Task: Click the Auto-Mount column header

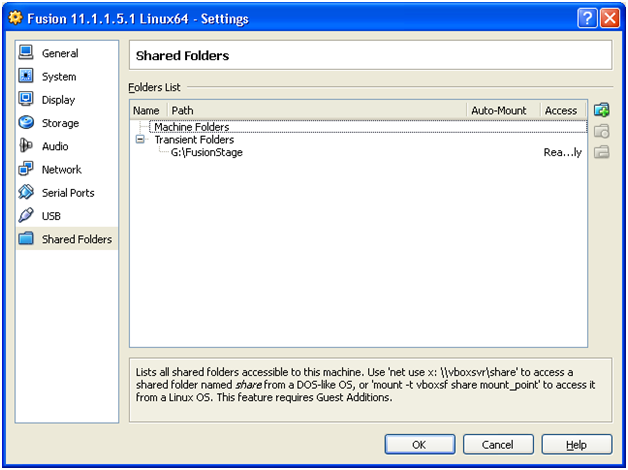Action: tap(503, 110)
